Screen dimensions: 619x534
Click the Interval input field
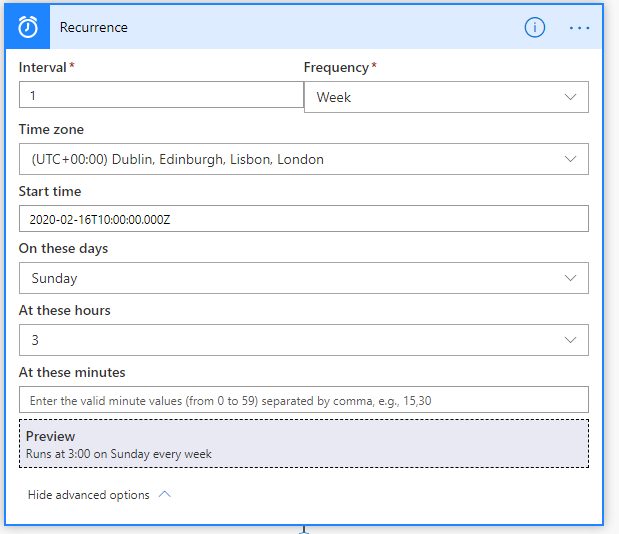coord(161,95)
